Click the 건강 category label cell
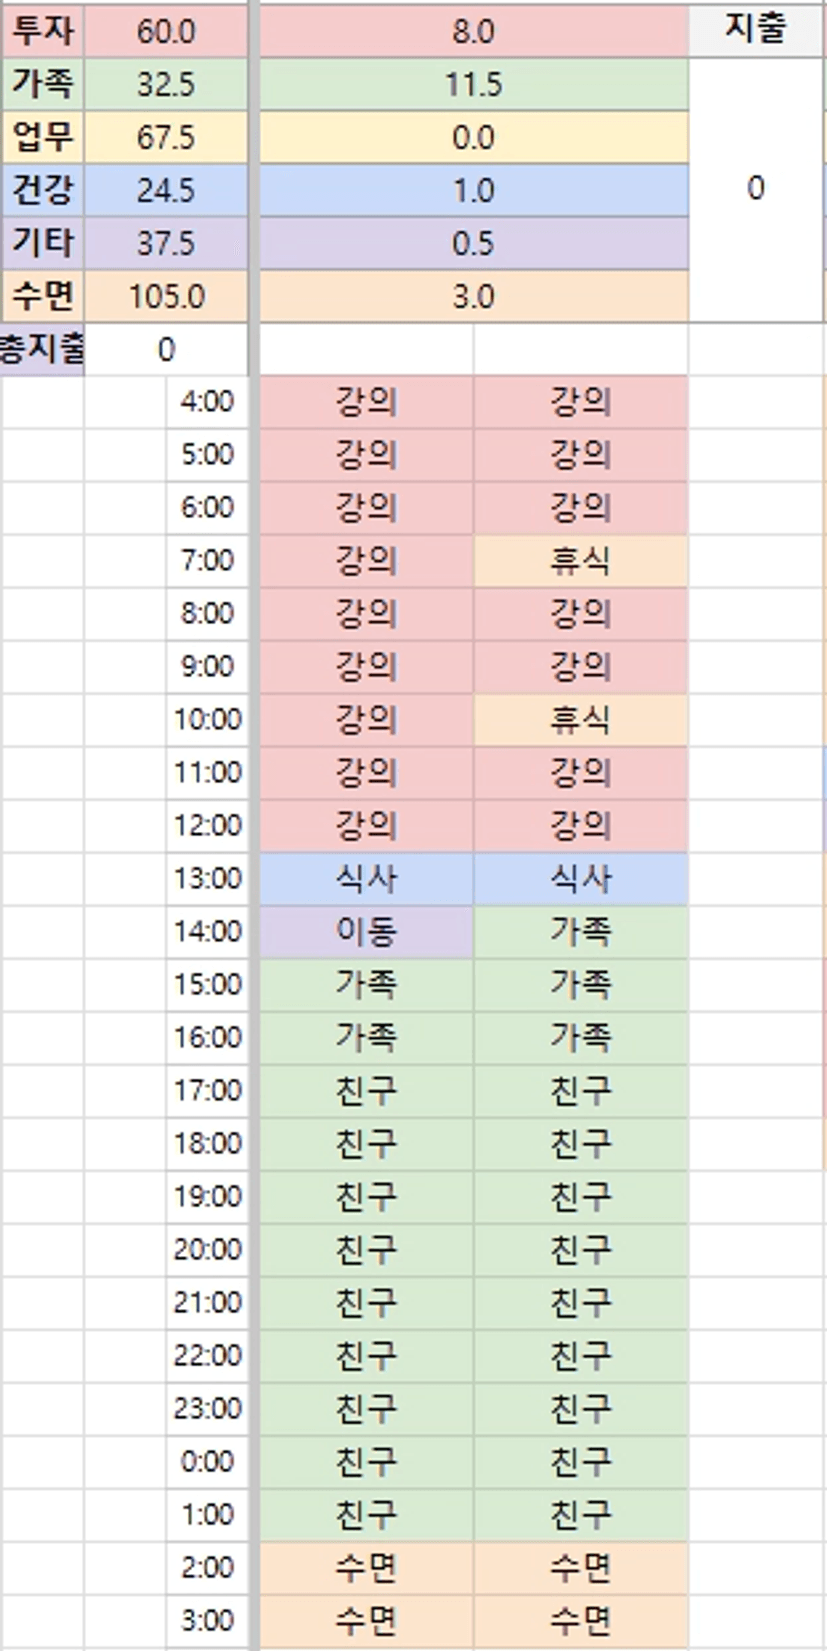 pyautogui.click(x=43, y=190)
